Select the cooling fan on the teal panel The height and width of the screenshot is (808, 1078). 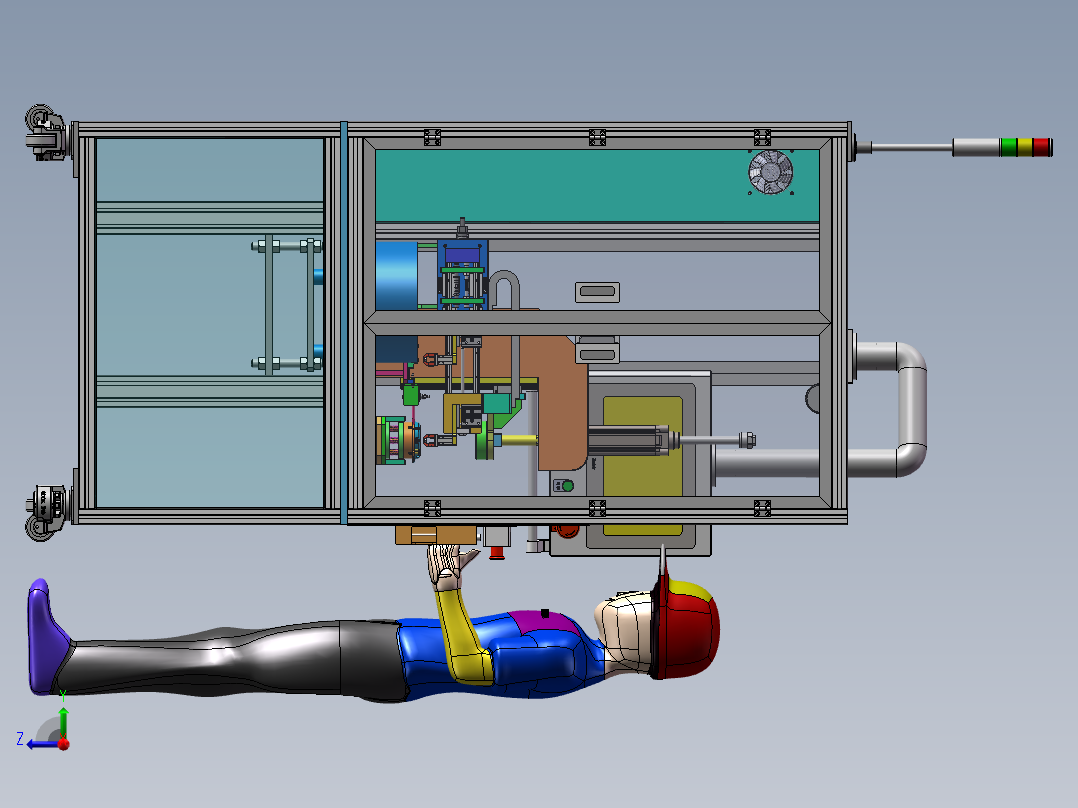point(770,172)
